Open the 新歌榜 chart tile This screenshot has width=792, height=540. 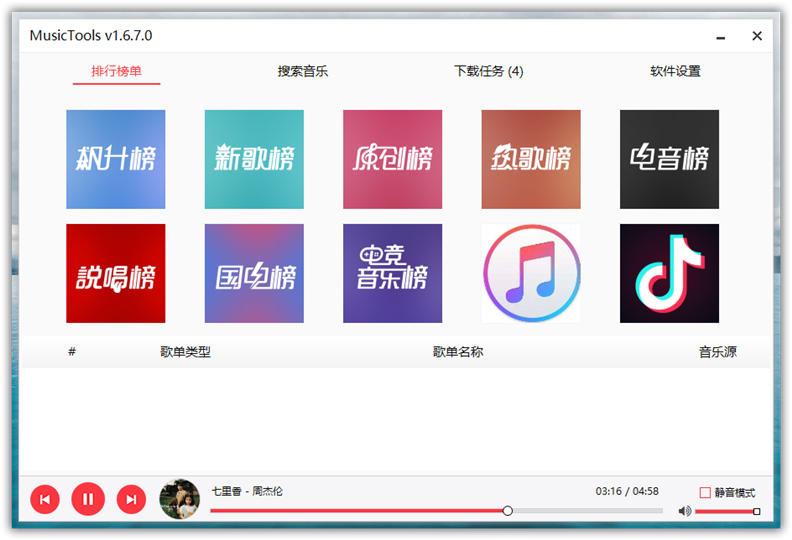click(x=254, y=159)
